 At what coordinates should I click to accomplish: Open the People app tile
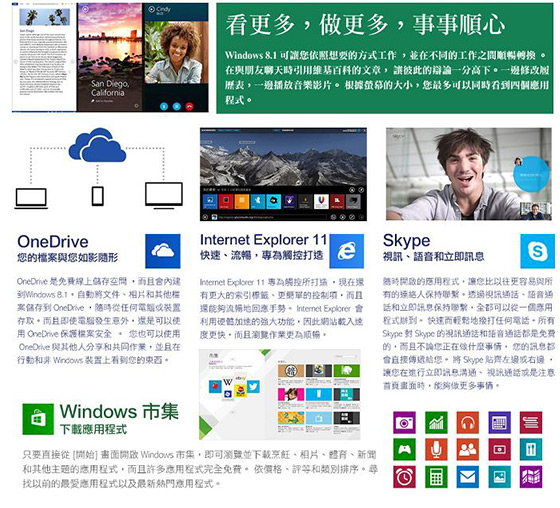tap(468, 449)
